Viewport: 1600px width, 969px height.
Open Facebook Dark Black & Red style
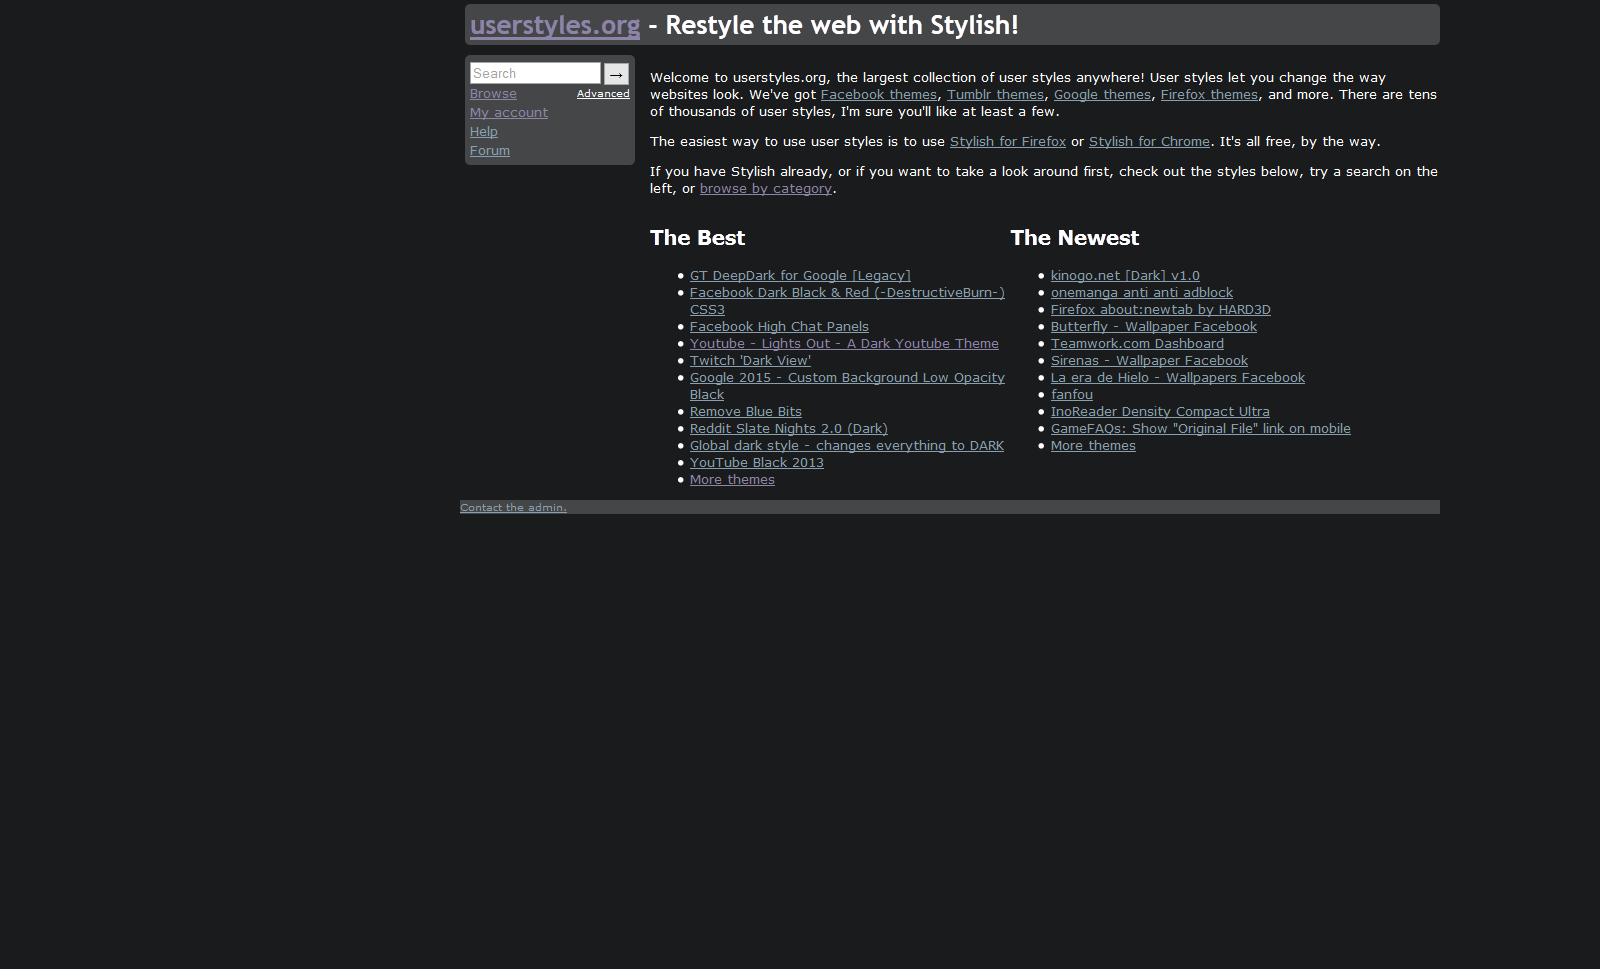pos(847,293)
